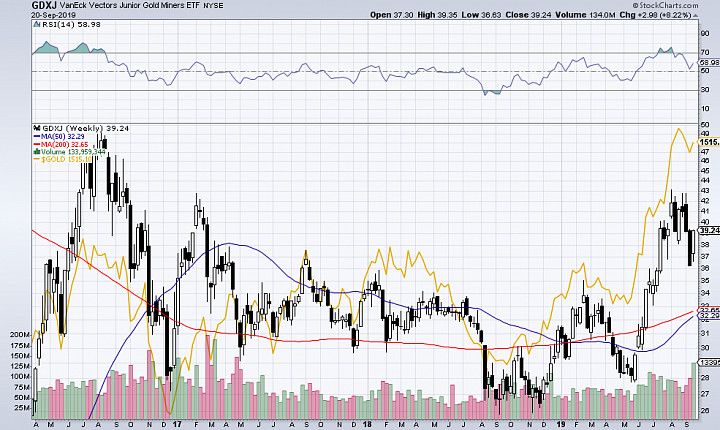Click the 'Volume 134.0M' header value
Screen dimensions: 720x430
coord(585,15)
